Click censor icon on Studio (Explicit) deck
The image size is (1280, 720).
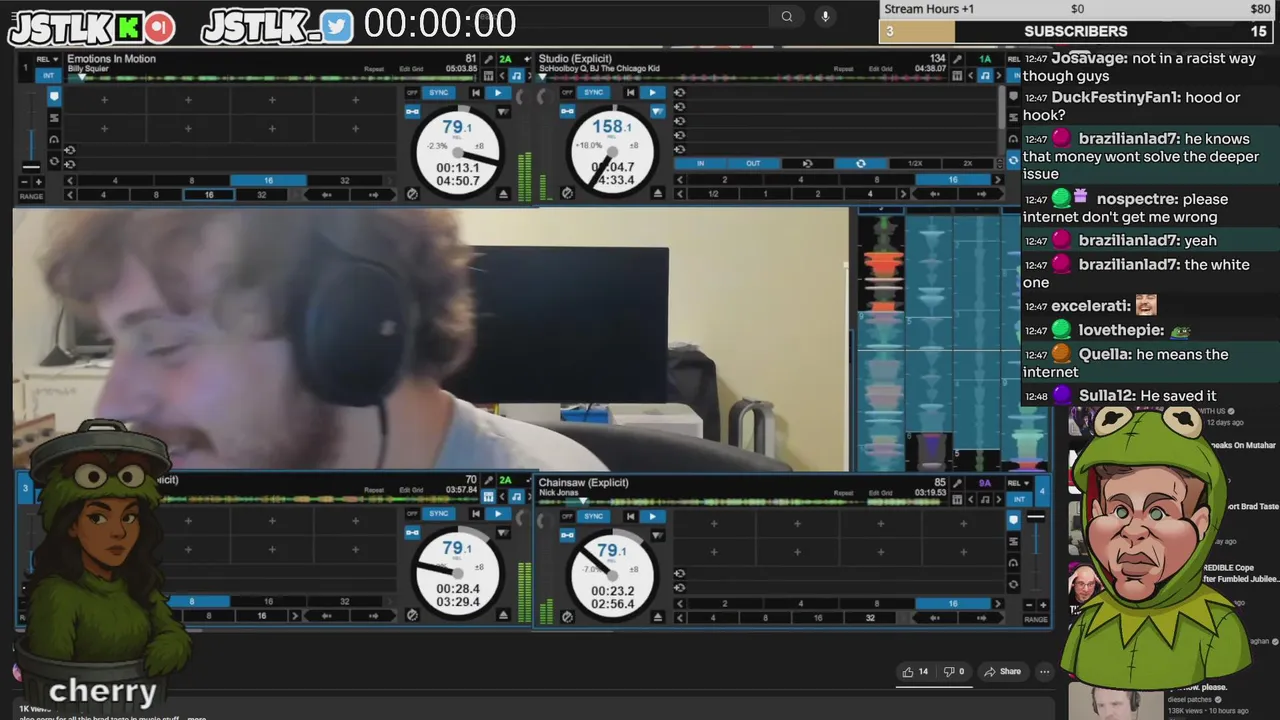[x=567, y=193]
